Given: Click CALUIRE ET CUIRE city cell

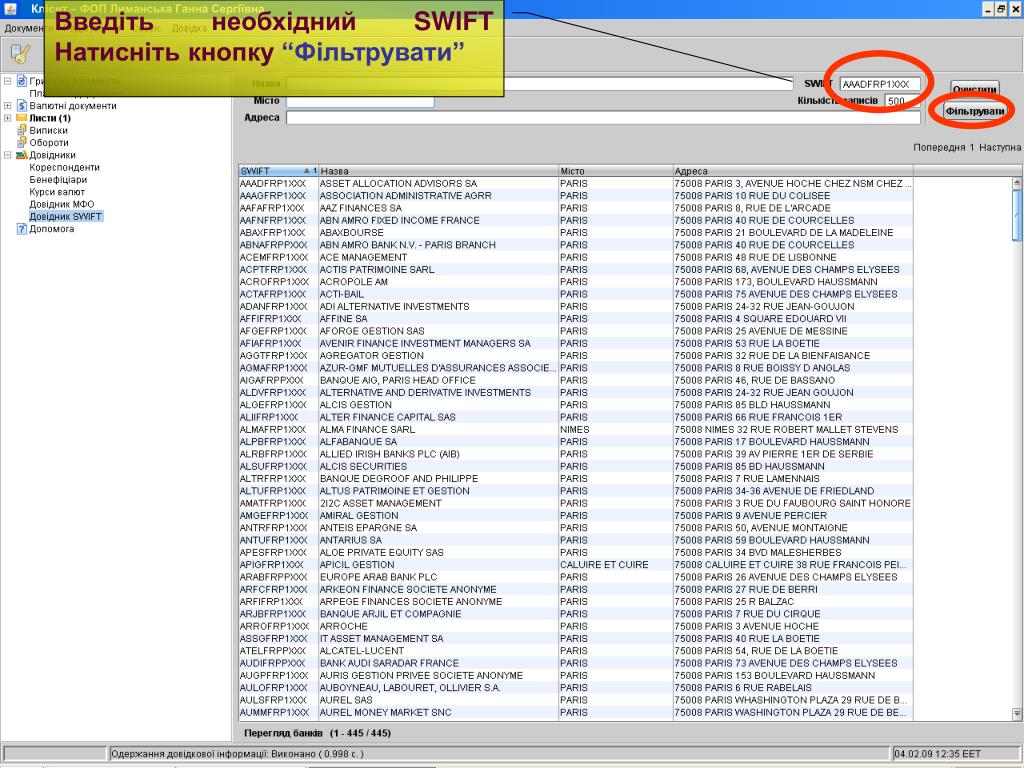Looking at the screenshot, I should [x=615, y=565].
